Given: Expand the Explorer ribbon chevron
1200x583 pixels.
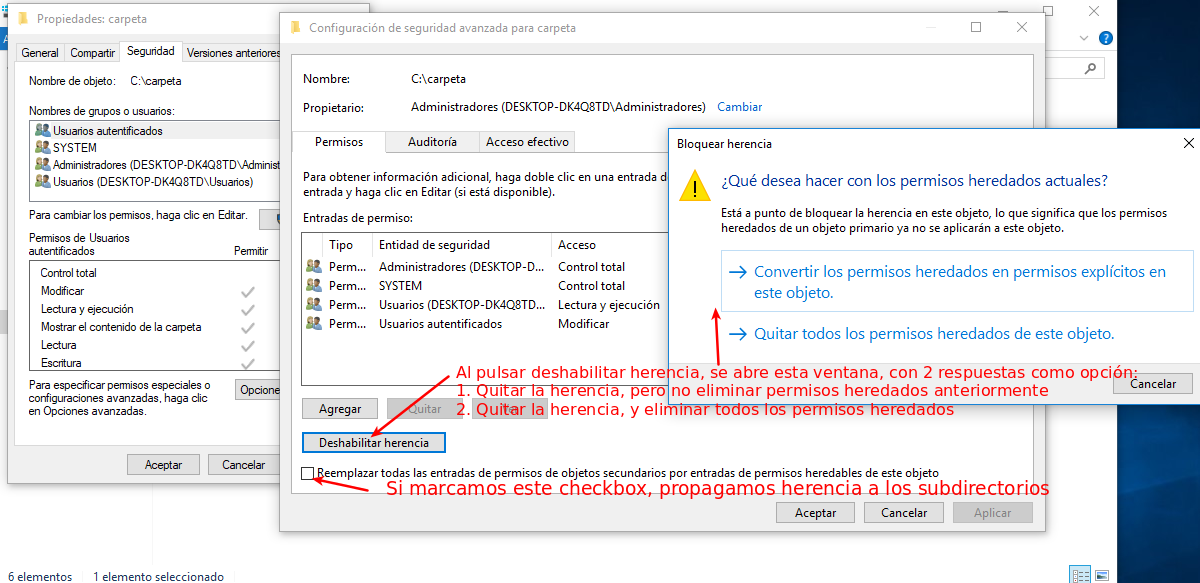Looking at the screenshot, I should coord(1086,38).
